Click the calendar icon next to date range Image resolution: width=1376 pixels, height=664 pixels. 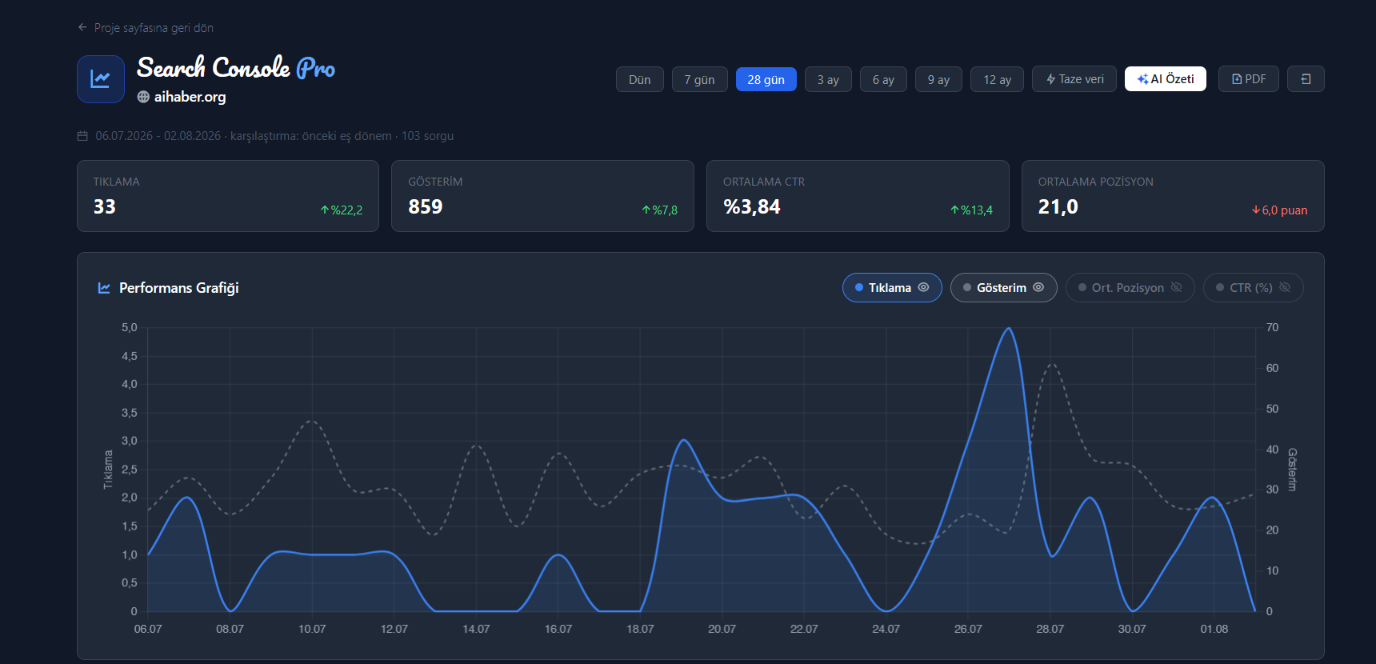click(82, 136)
